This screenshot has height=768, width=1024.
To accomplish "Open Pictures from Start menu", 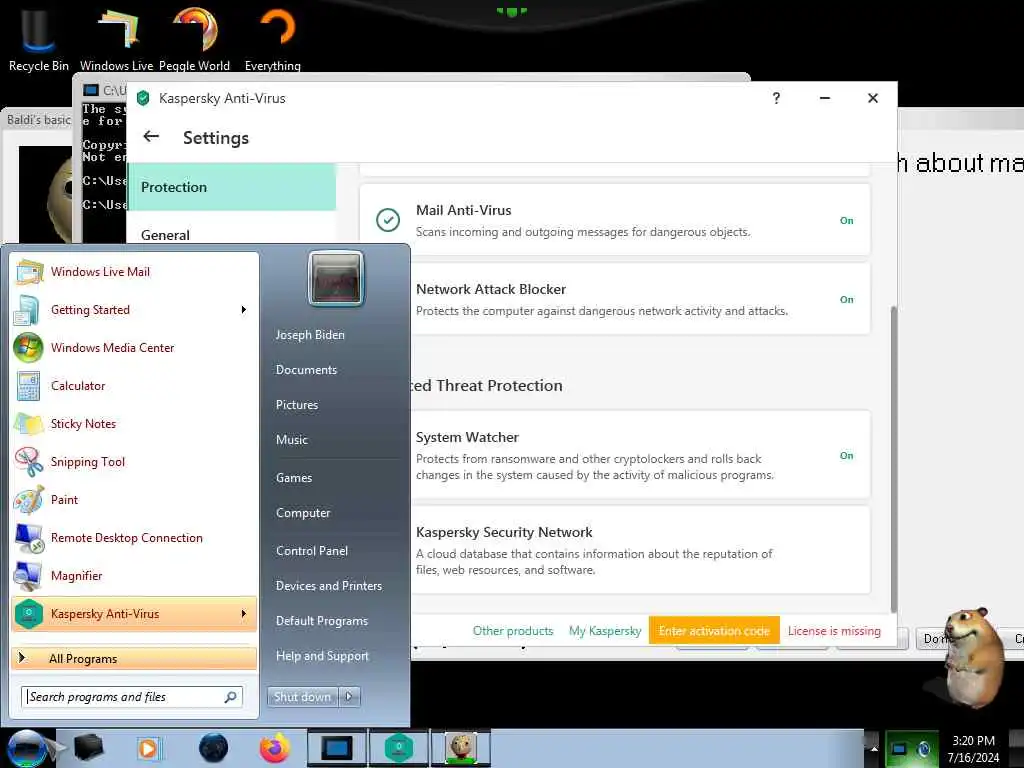I will 296,405.
